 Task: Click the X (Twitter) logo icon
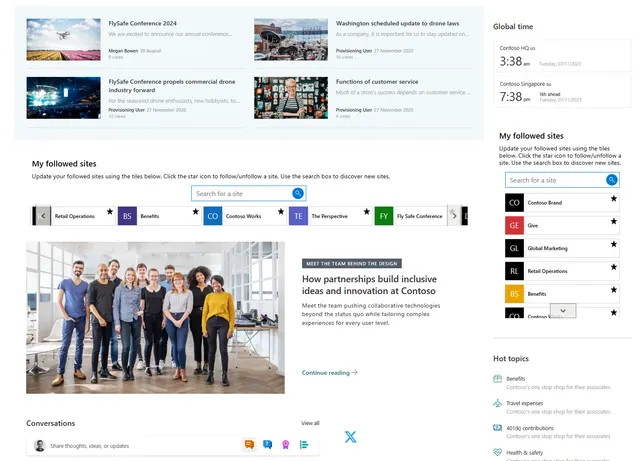click(x=350, y=437)
